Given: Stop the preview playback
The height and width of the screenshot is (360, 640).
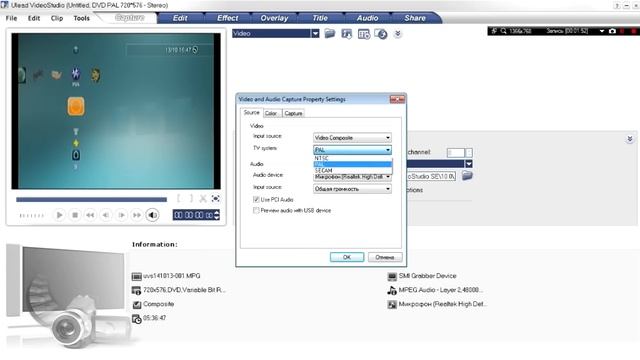Looking at the screenshot, I should pyautogui.click(x=75, y=215).
